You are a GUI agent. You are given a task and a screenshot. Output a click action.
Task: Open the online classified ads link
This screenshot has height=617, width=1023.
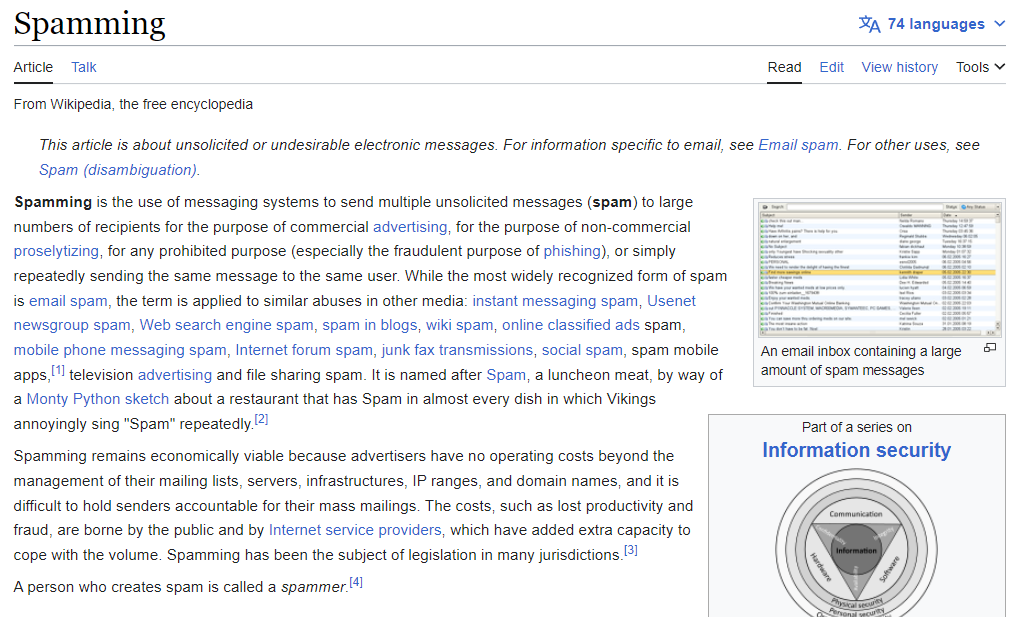571,325
